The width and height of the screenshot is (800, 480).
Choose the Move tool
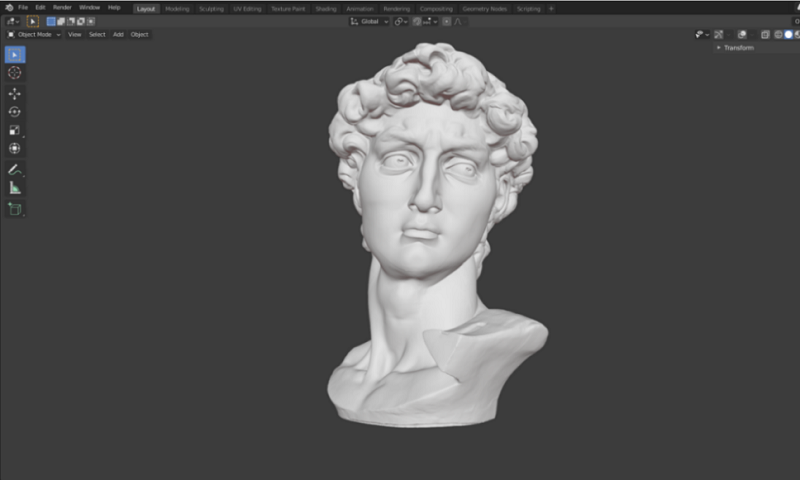click(15, 94)
